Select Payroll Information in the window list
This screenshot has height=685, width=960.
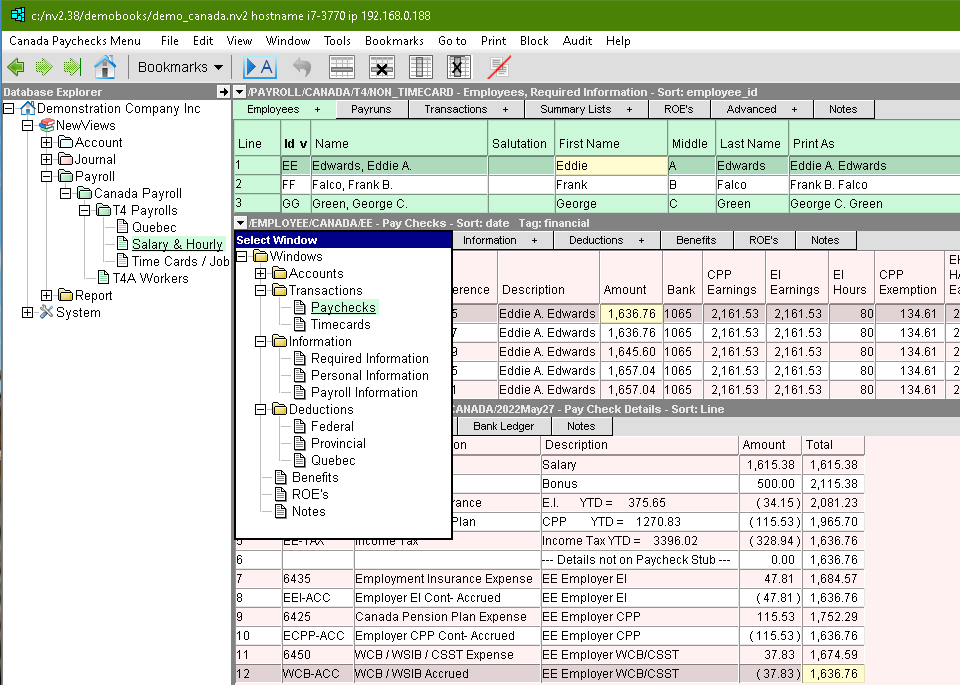(x=364, y=392)
